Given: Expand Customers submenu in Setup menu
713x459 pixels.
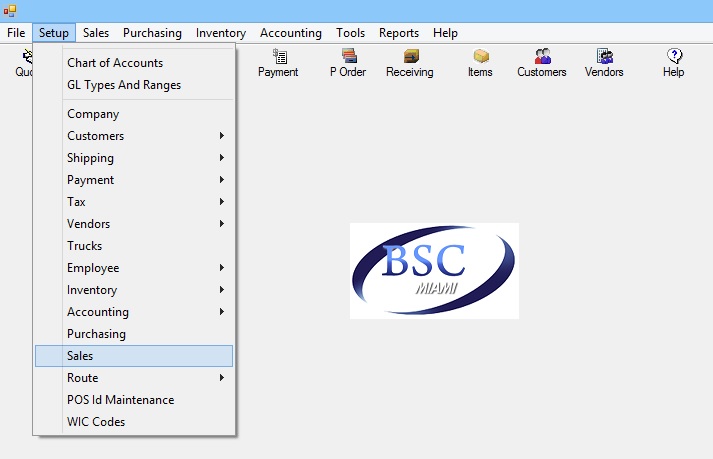Looking at the screenshot, I should coord(134,136).
